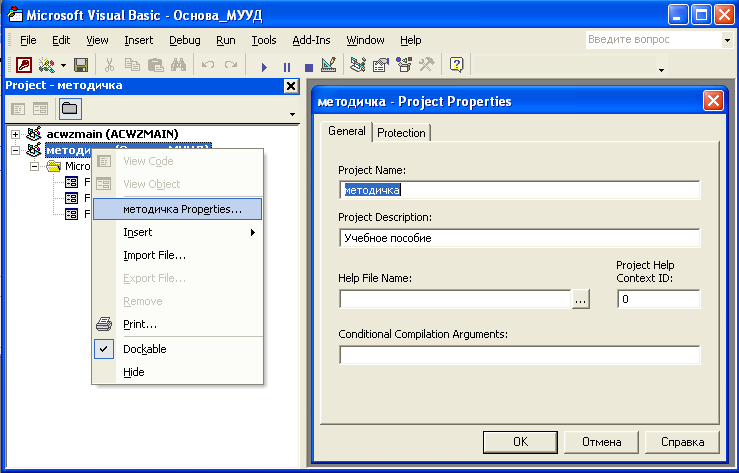Open Find with the binoculars icon
Image resolution: width=739 pixels, height=473 pixels.
(179, 65)
